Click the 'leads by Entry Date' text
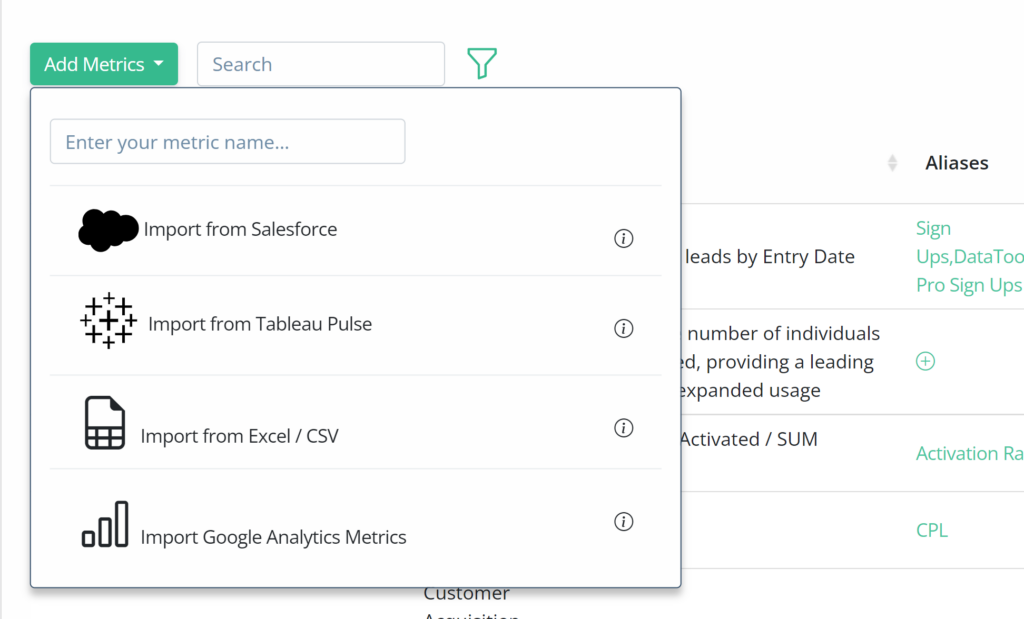The height and width of the screenshot is (619, 1024). click(769, 257)
